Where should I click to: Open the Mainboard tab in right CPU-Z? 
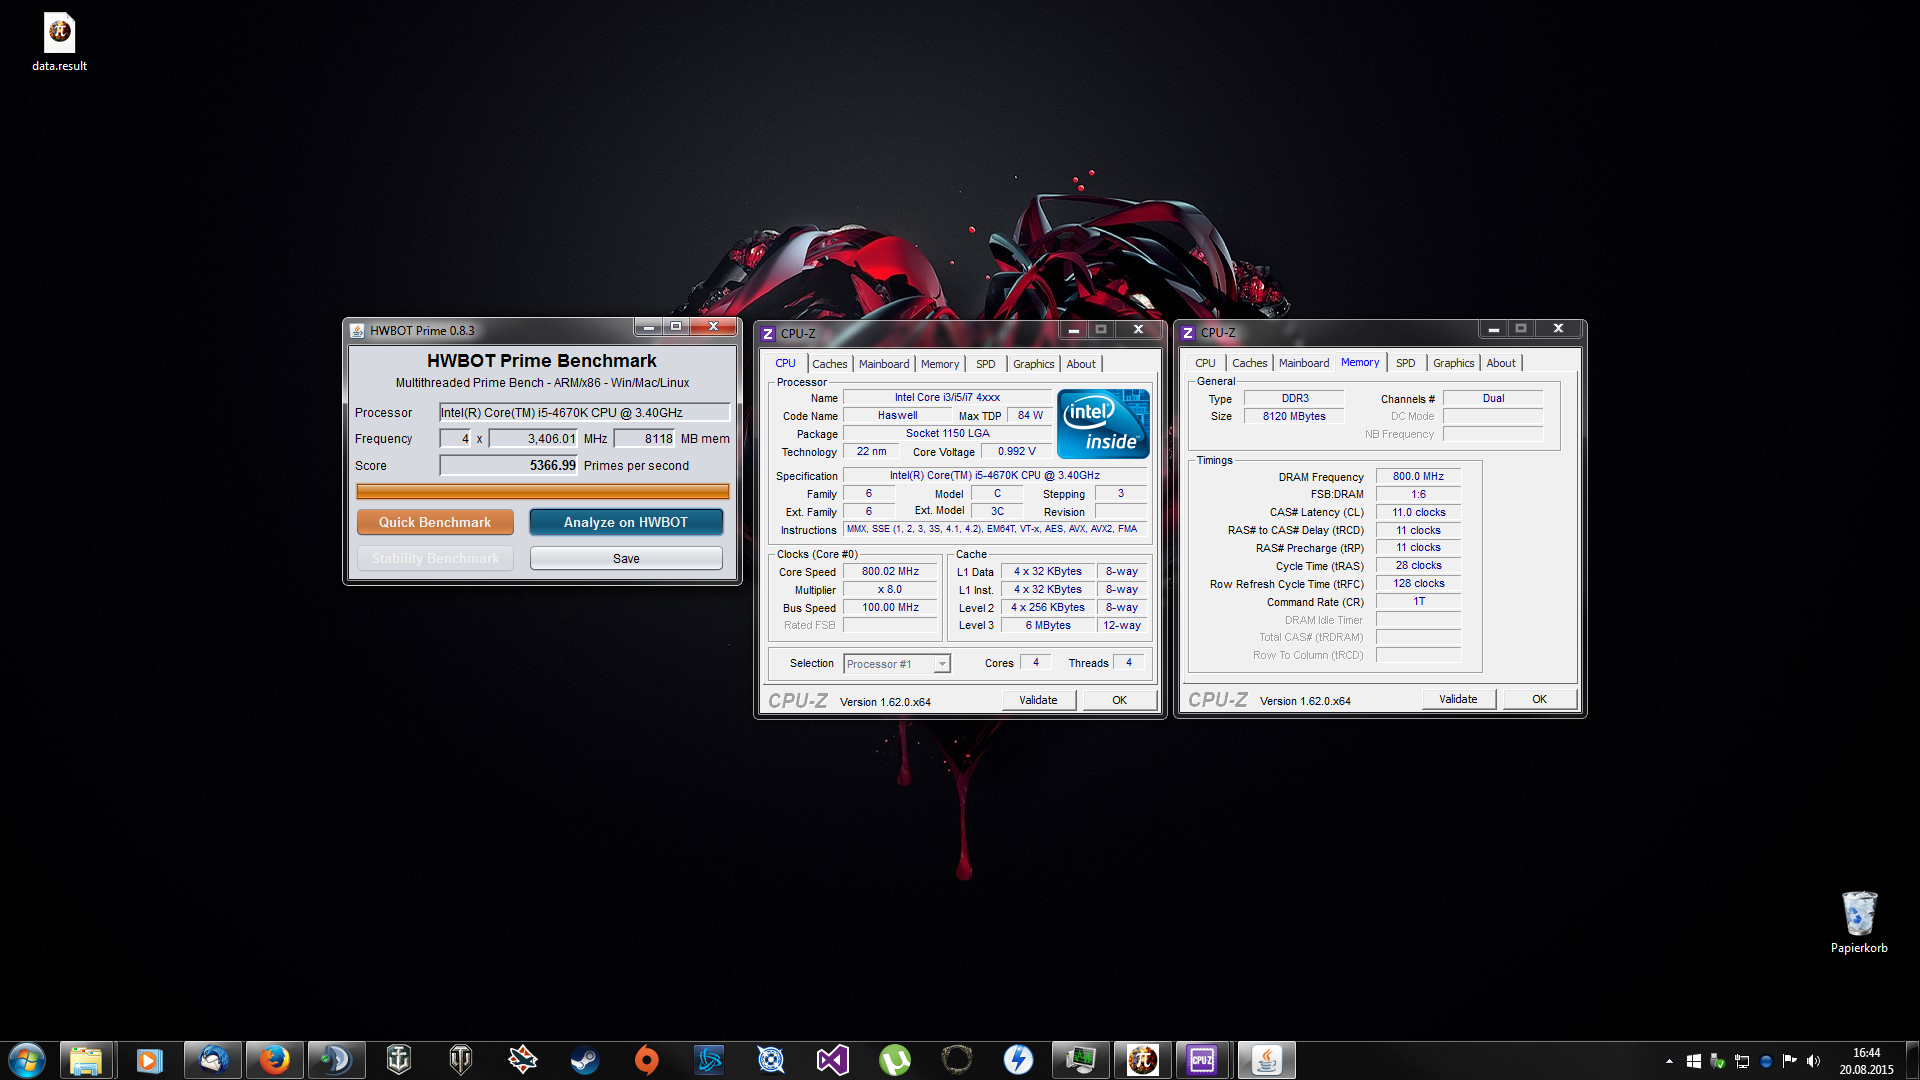(1304, 363)
